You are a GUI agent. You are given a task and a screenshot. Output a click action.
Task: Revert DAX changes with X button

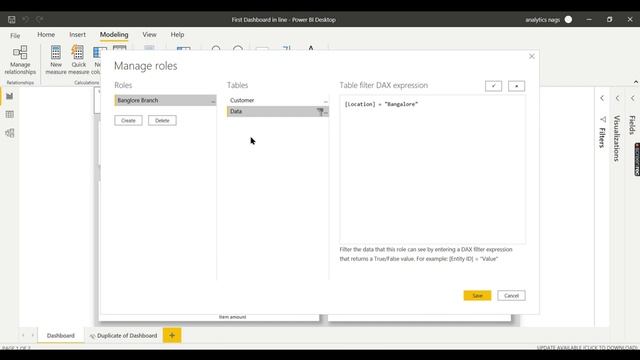pyautogui.click(x=516, y=86)
